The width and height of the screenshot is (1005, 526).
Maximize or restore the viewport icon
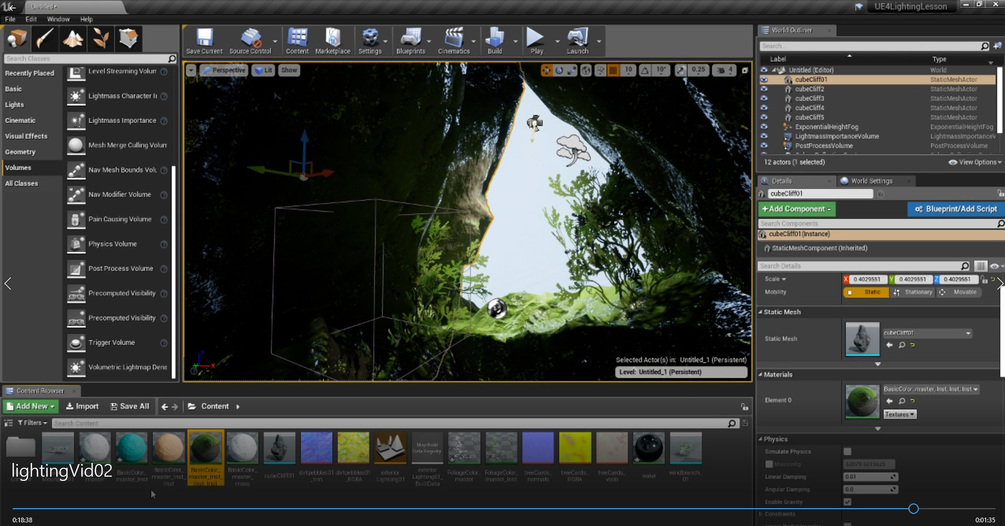745,70
